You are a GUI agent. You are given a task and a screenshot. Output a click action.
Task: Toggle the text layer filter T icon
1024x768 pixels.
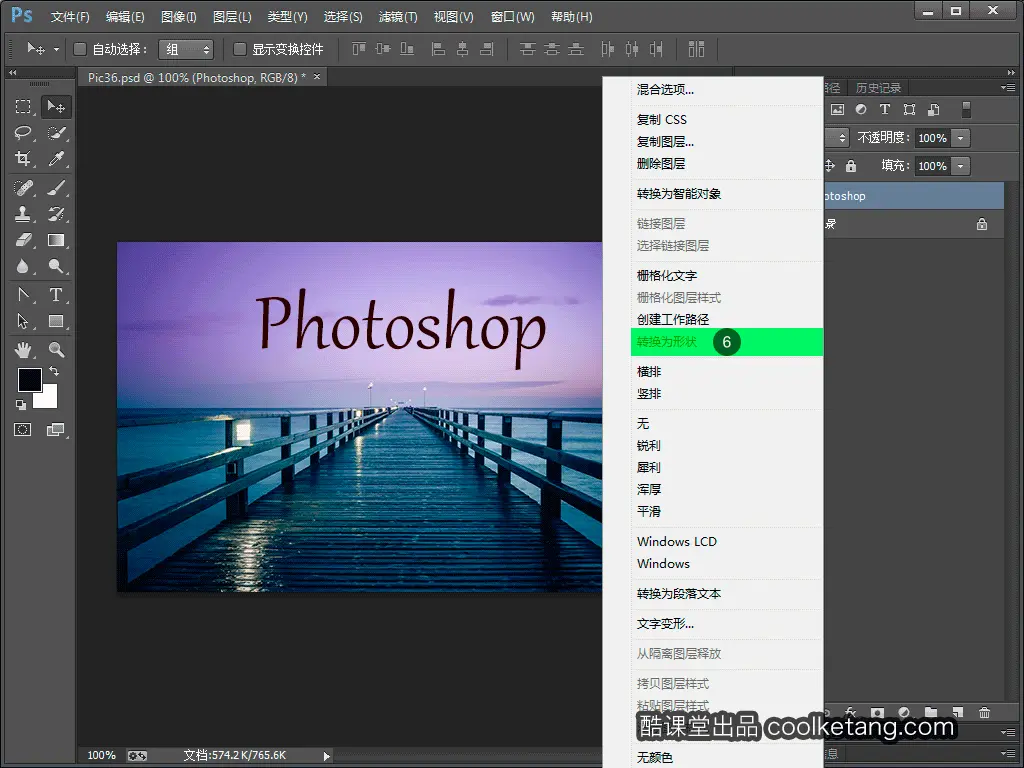[885, 110]
